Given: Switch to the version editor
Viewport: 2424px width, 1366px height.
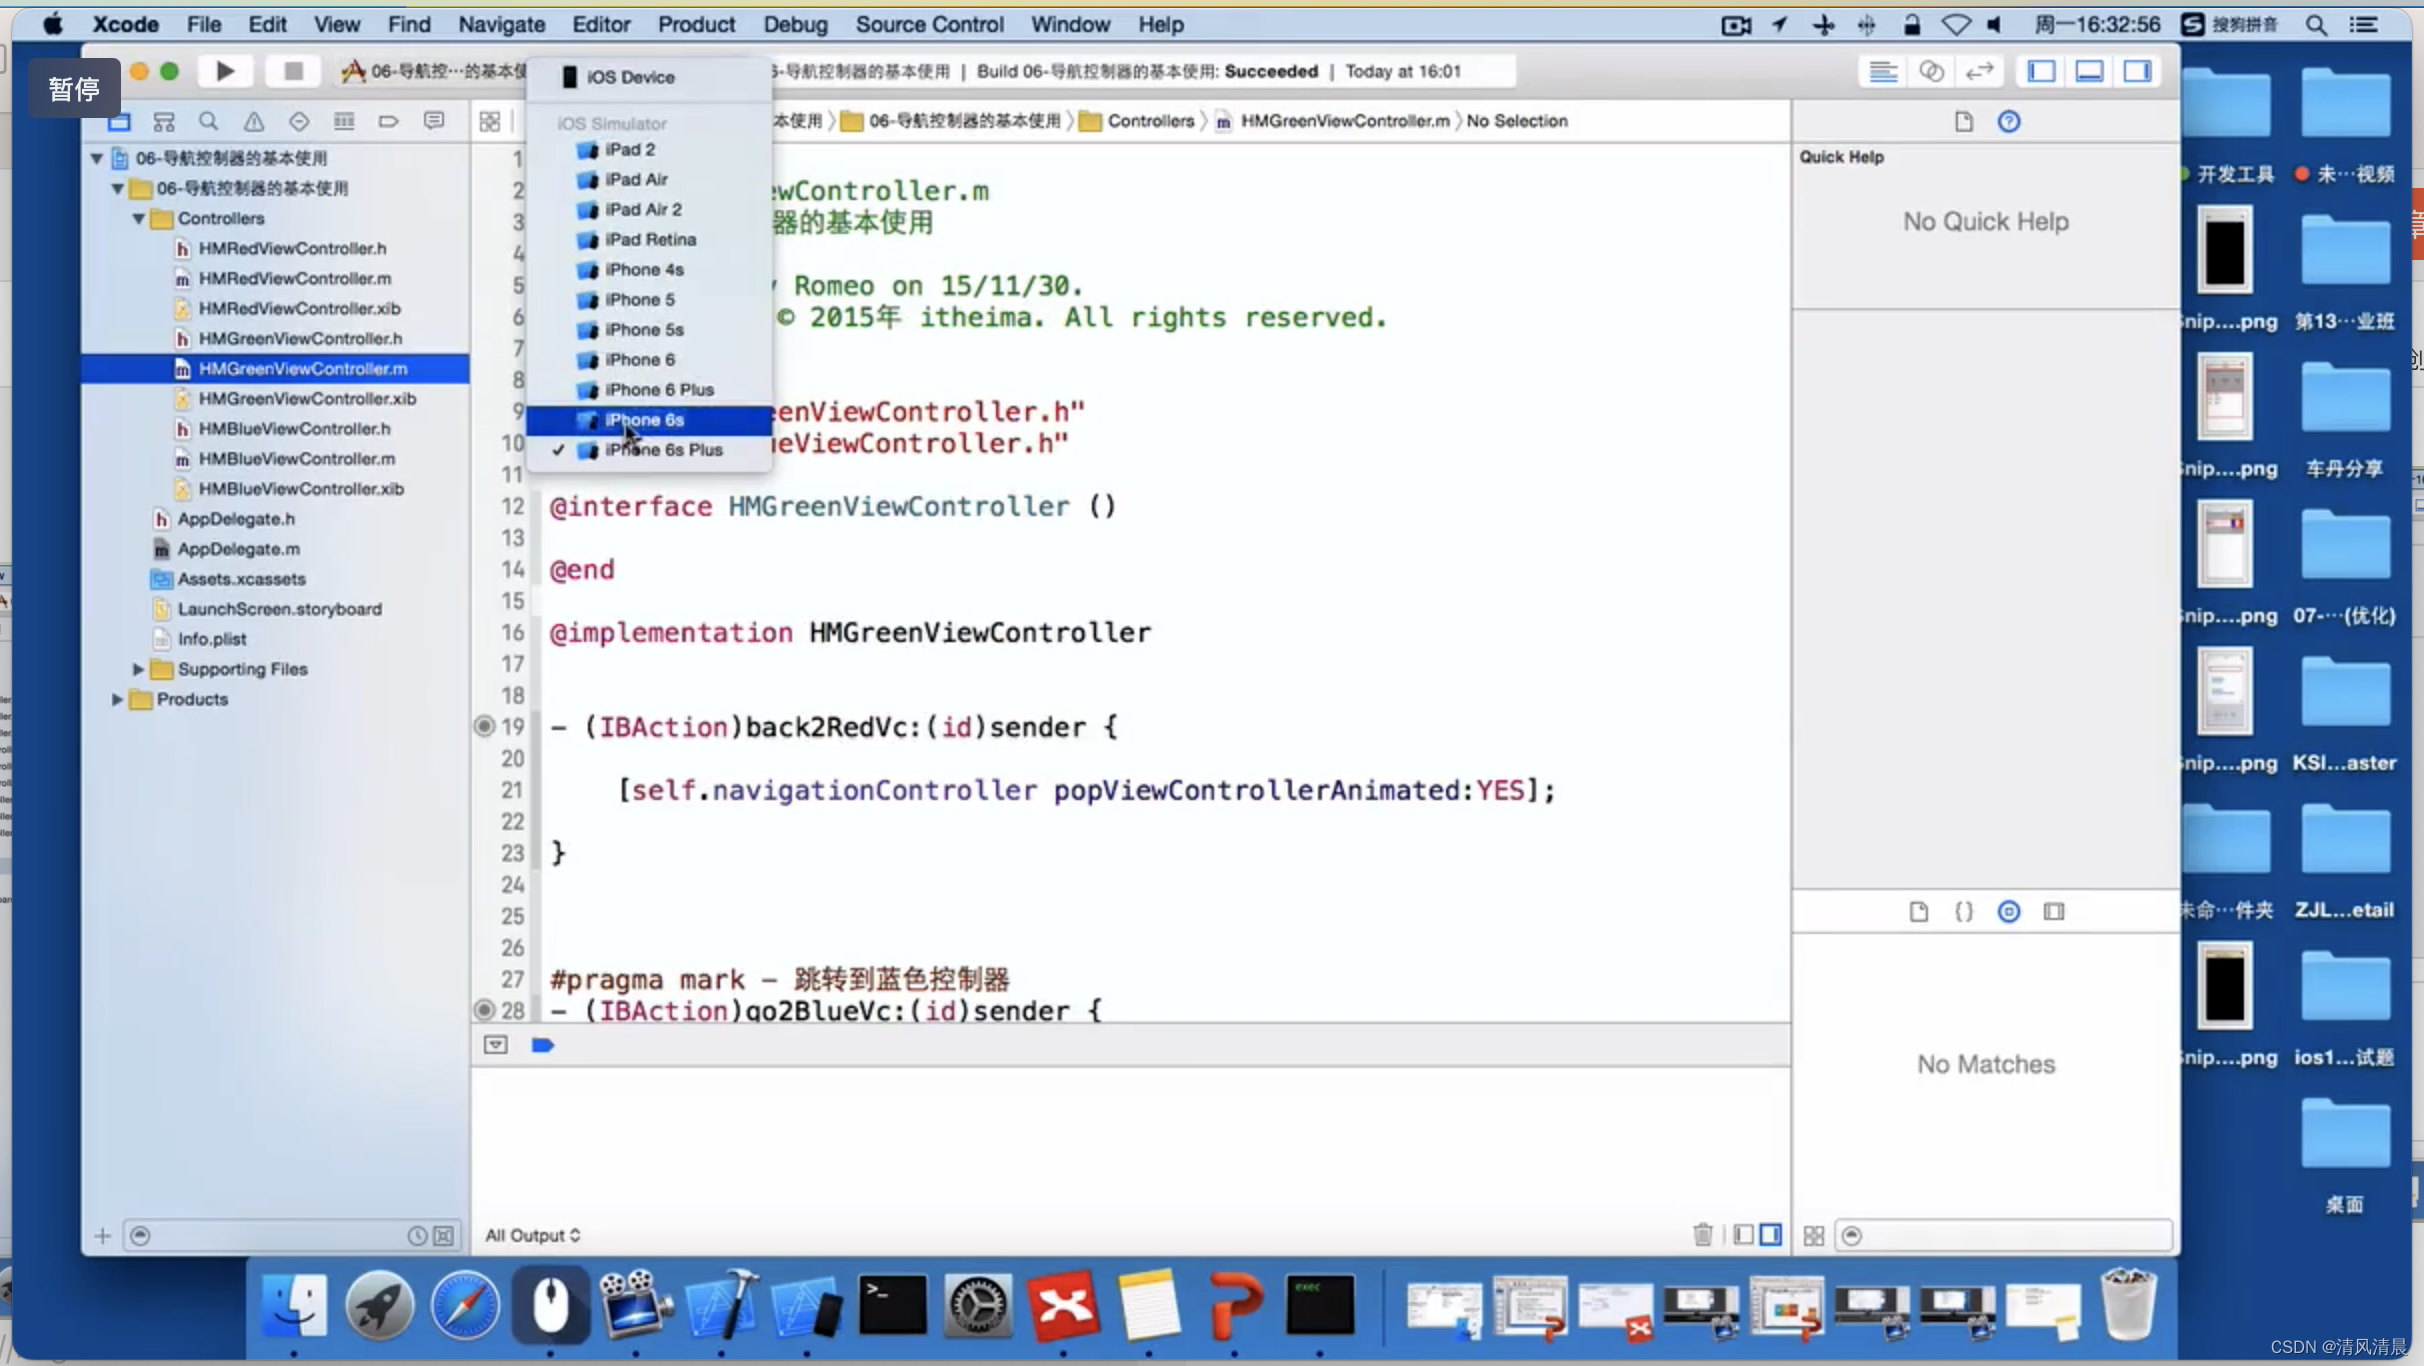Looking at the screenshot, I should [x=1979, y=71].
